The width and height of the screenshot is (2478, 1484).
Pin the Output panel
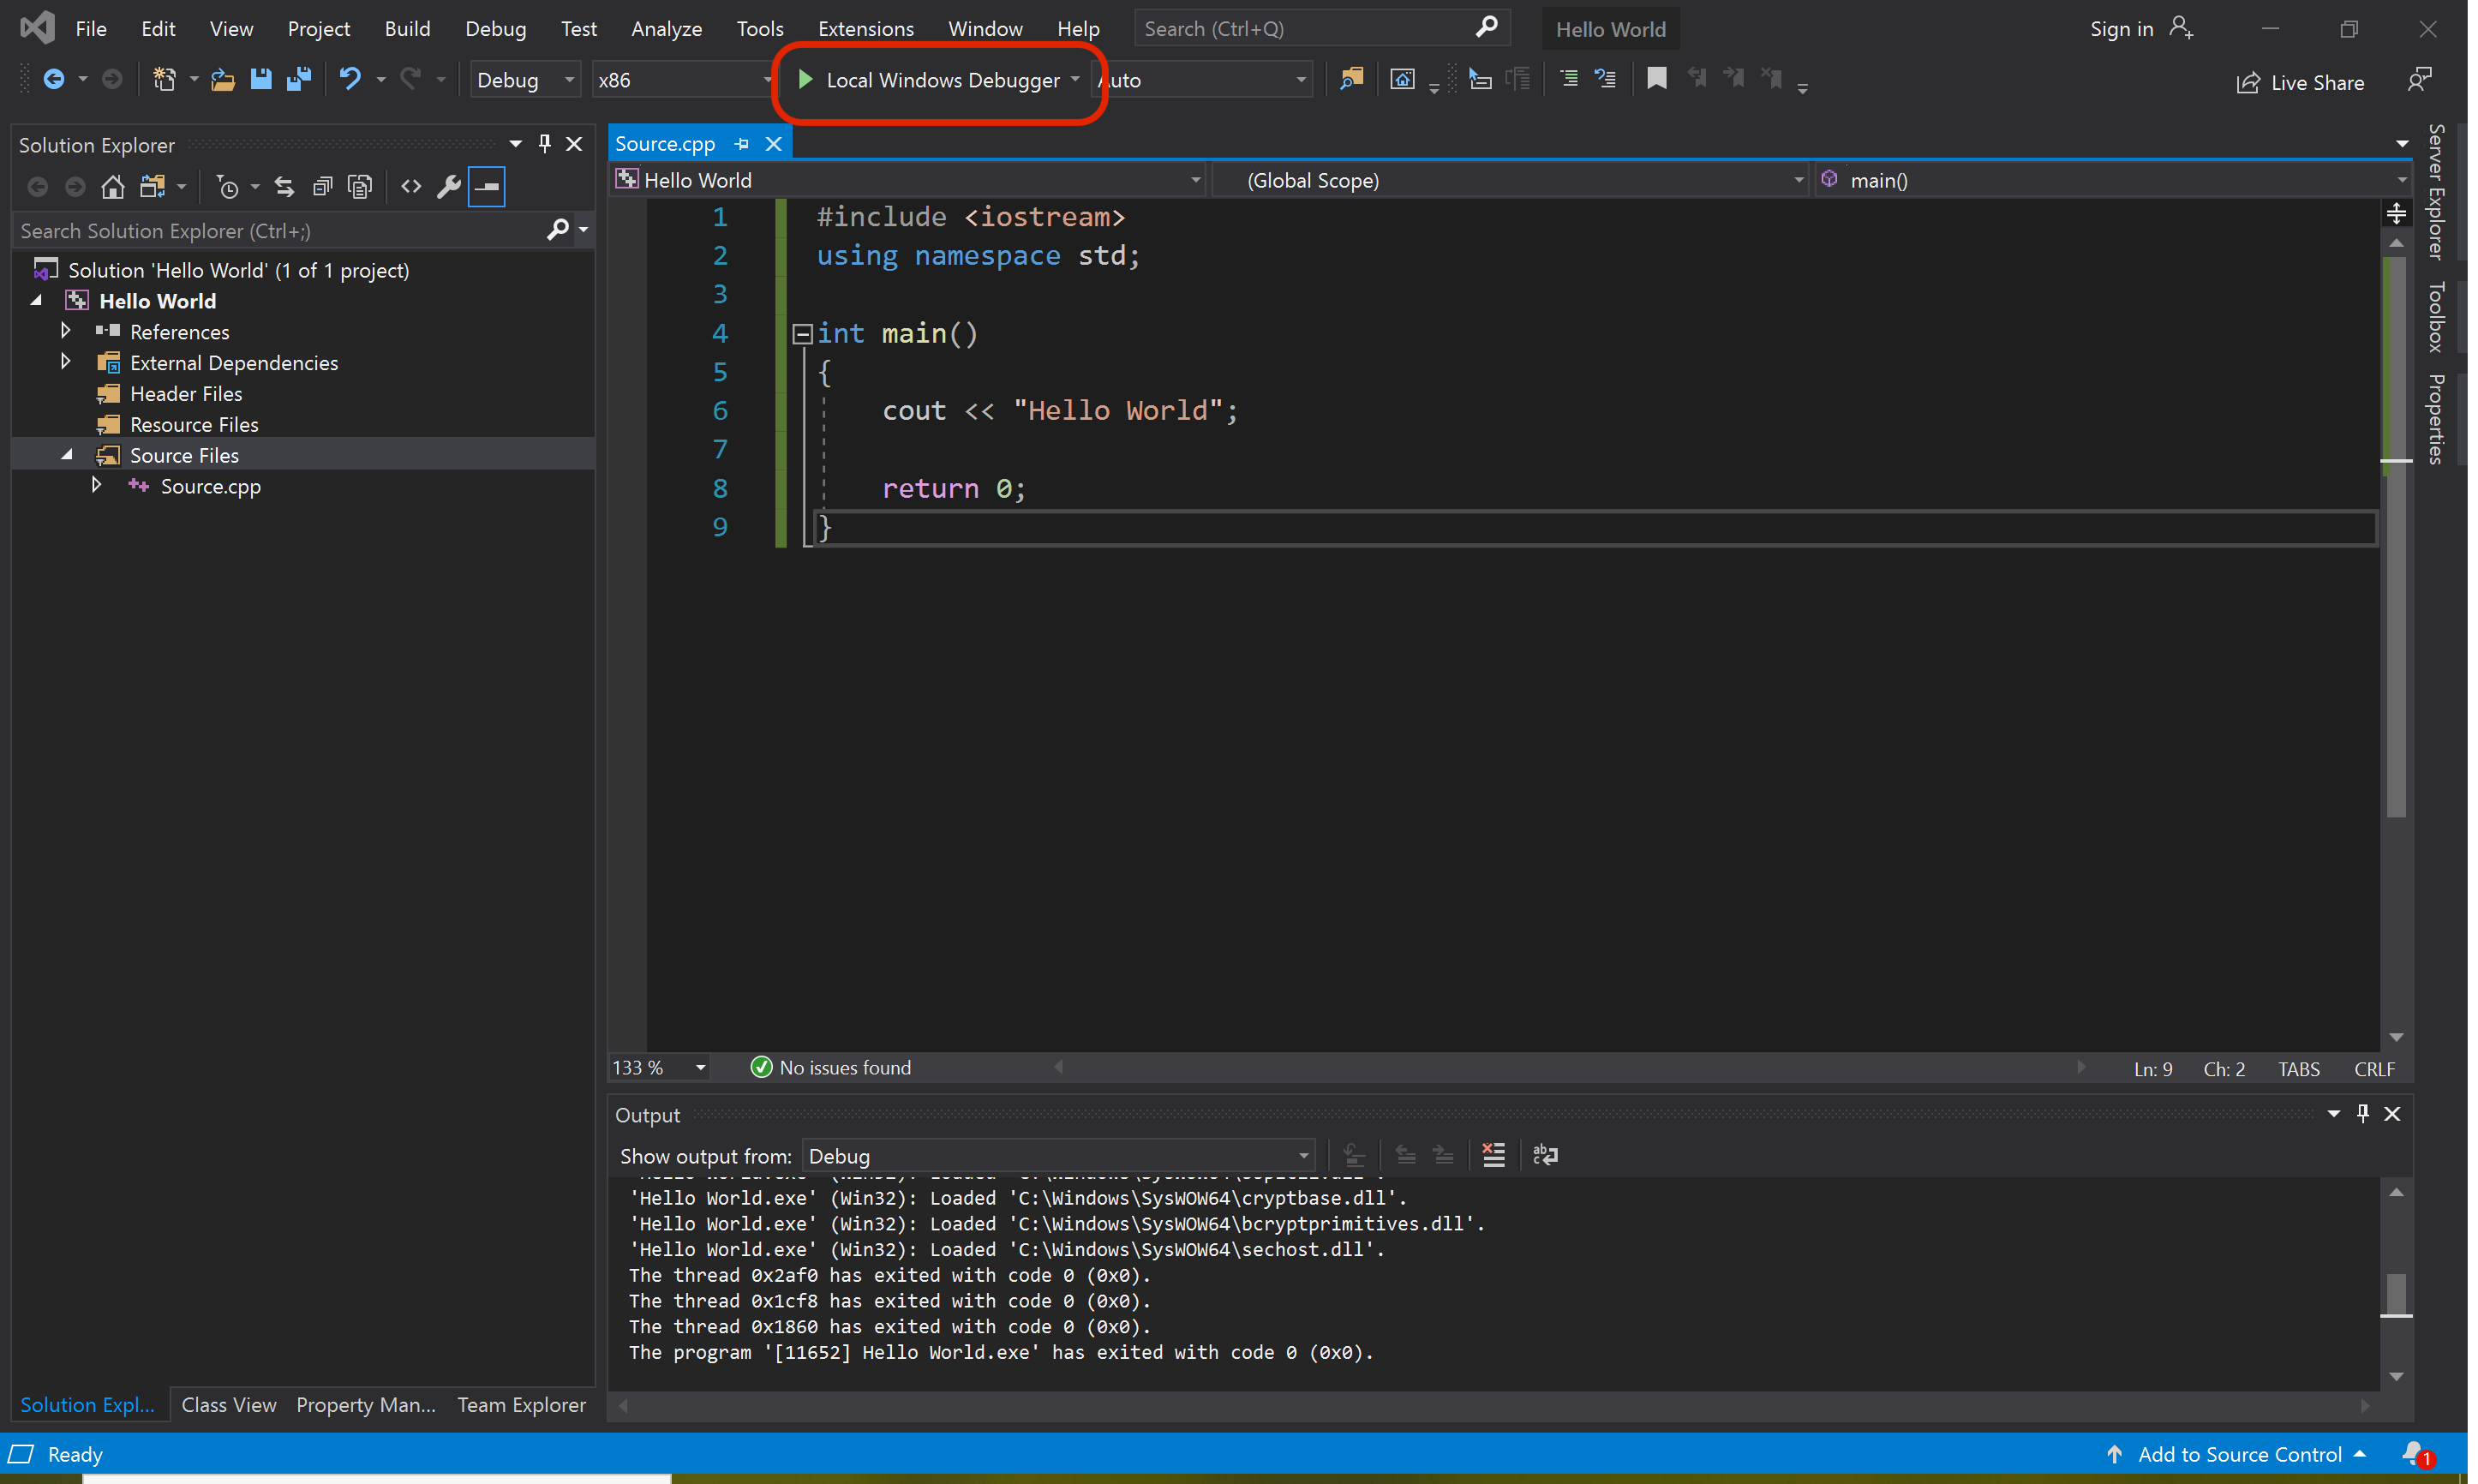pyautogui.click(x=2363, y=1113)
